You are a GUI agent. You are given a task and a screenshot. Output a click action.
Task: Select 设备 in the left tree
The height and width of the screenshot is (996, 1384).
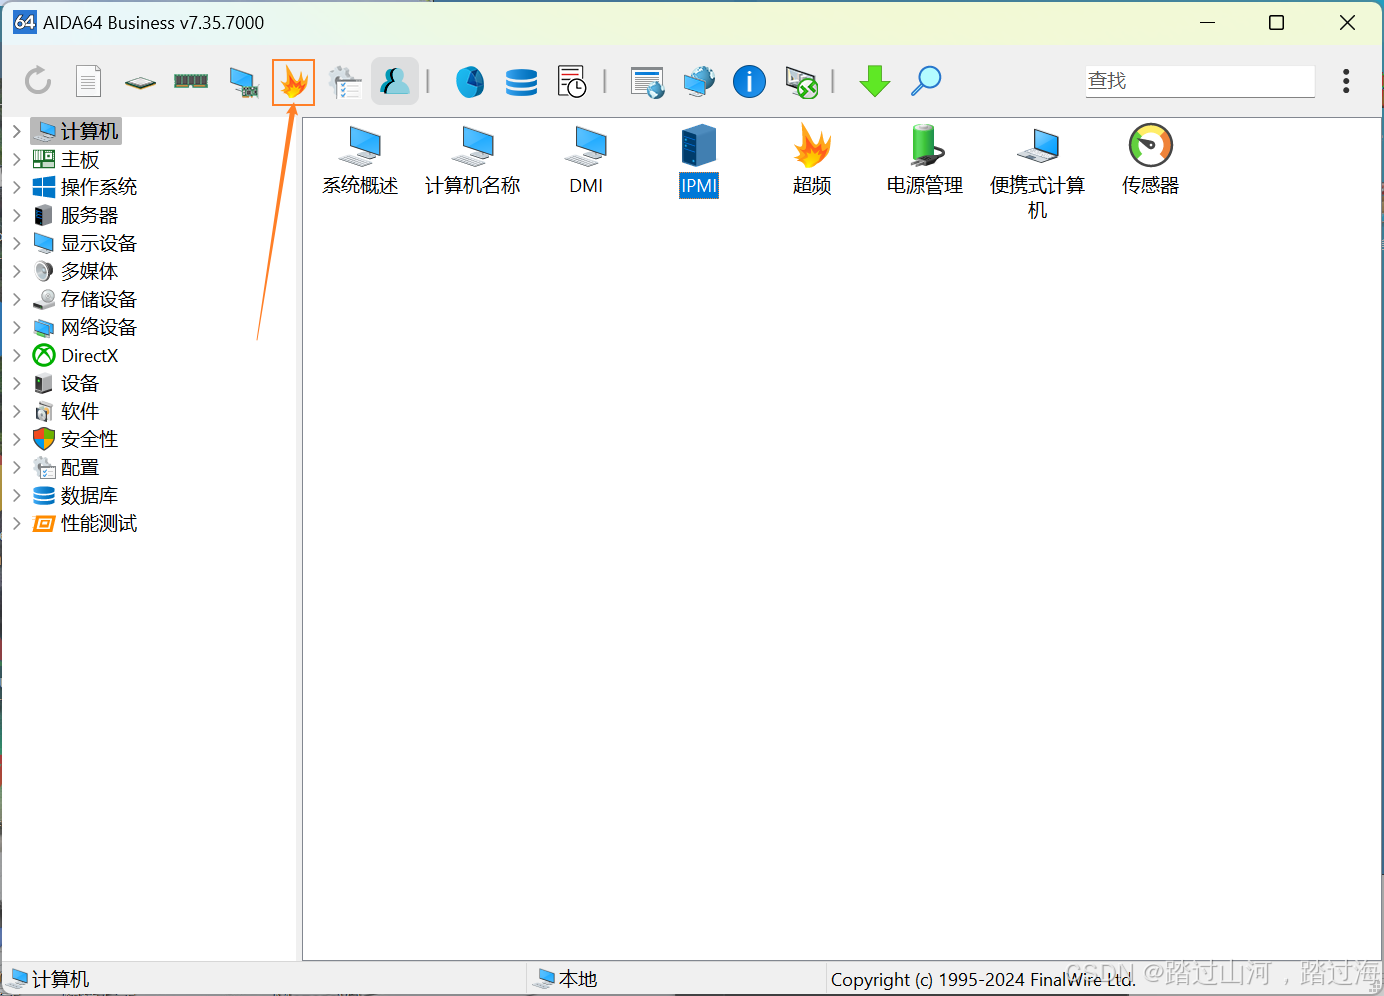[66, 383]
